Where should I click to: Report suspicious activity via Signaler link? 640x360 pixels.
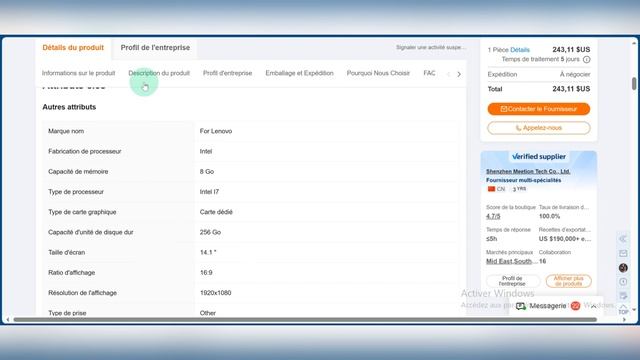pyautogui.click(x=431, y=47)
